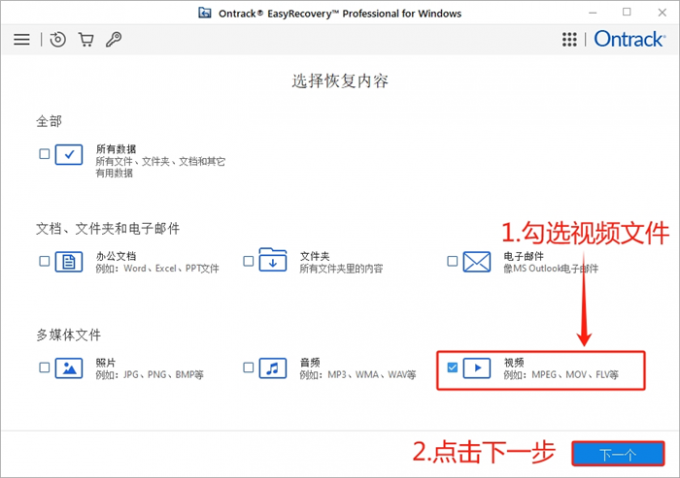Viewport: 680px width, 478px height.
Task: Click the audio music note icon
Action: click(273, 368)
